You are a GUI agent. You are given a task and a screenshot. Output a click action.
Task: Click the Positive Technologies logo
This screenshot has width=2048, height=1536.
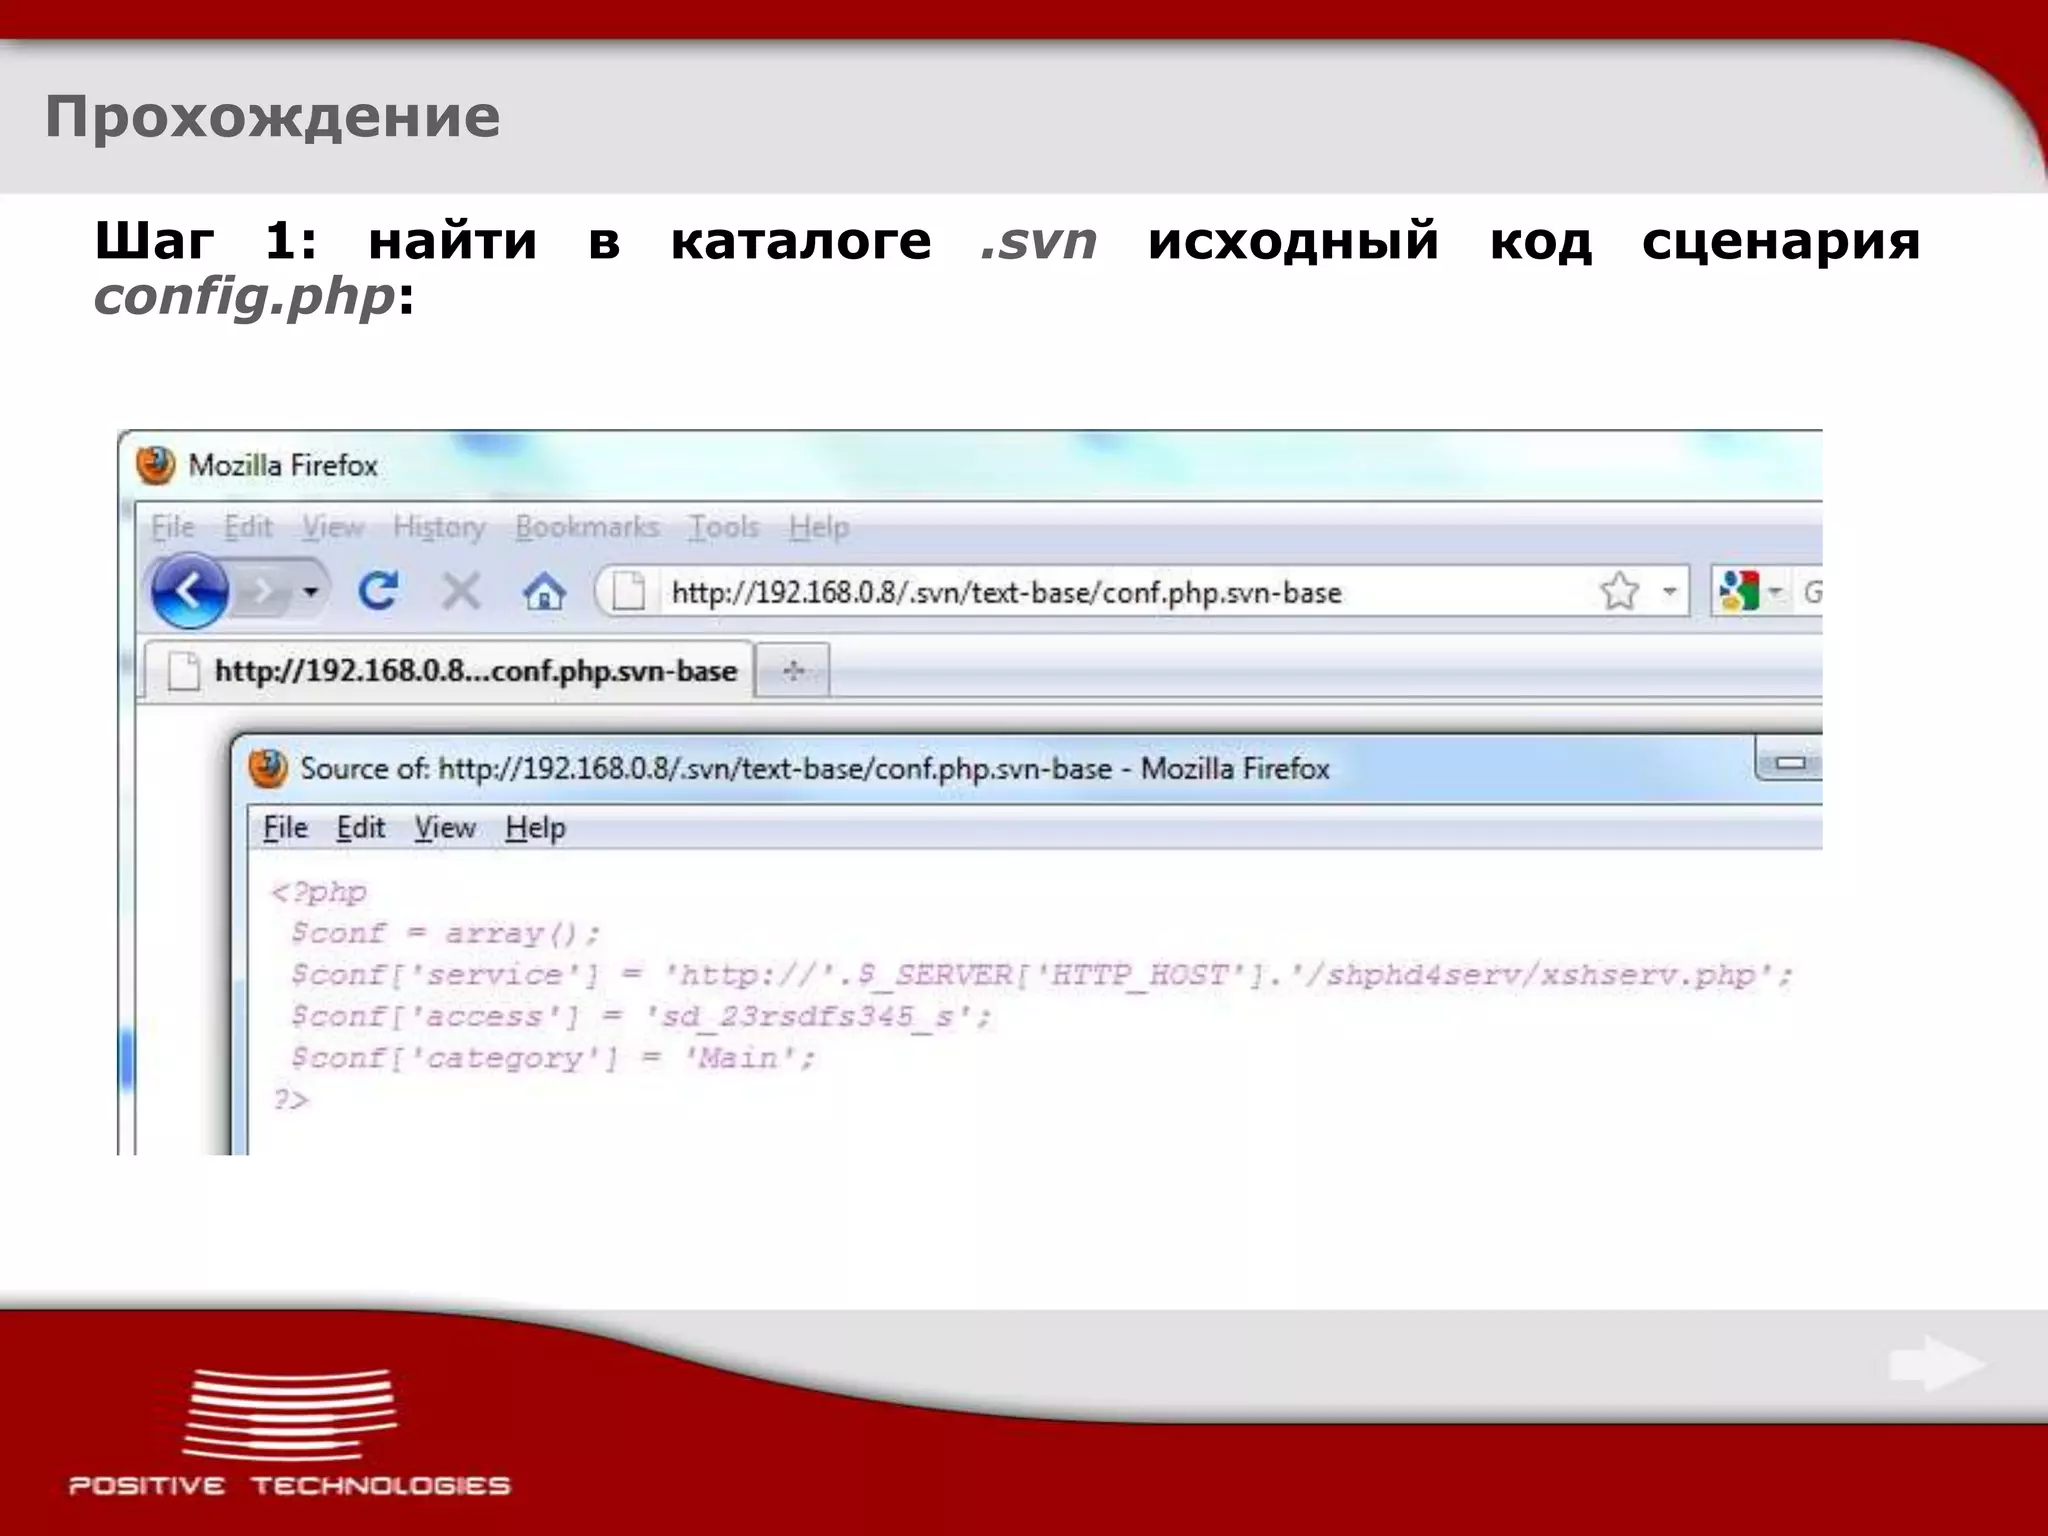pos(290,1432)
